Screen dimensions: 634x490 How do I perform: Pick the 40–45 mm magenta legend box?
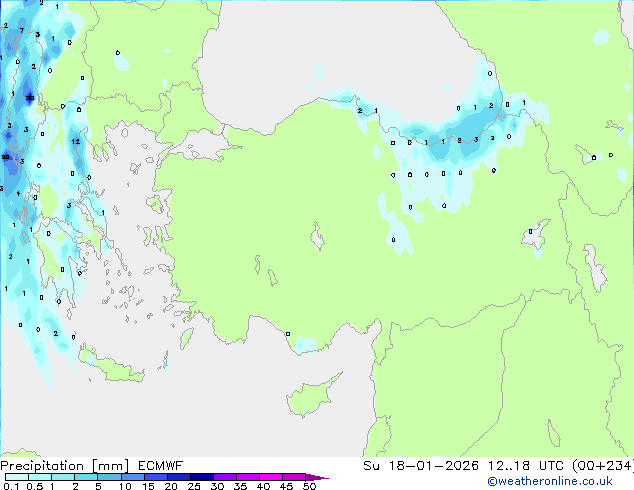[x=271, y=477]
